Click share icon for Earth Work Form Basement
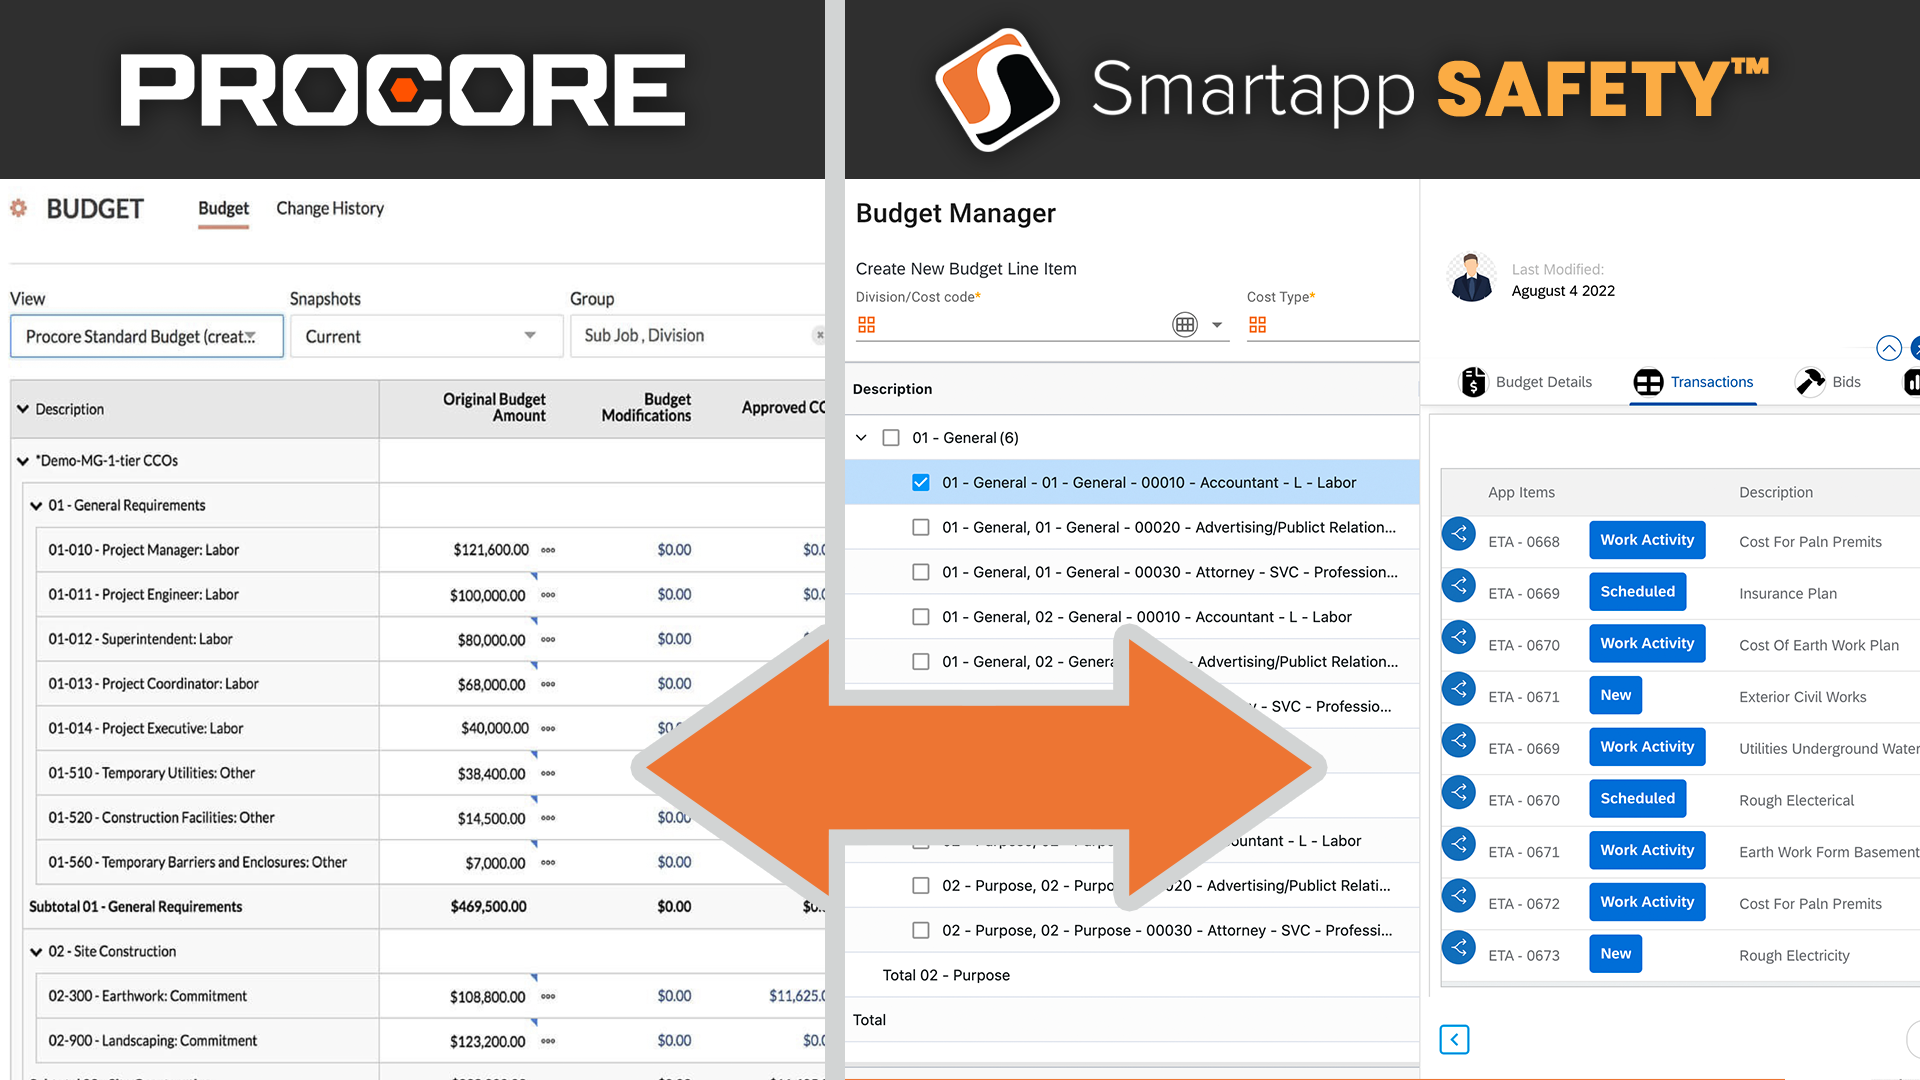 1459,844
